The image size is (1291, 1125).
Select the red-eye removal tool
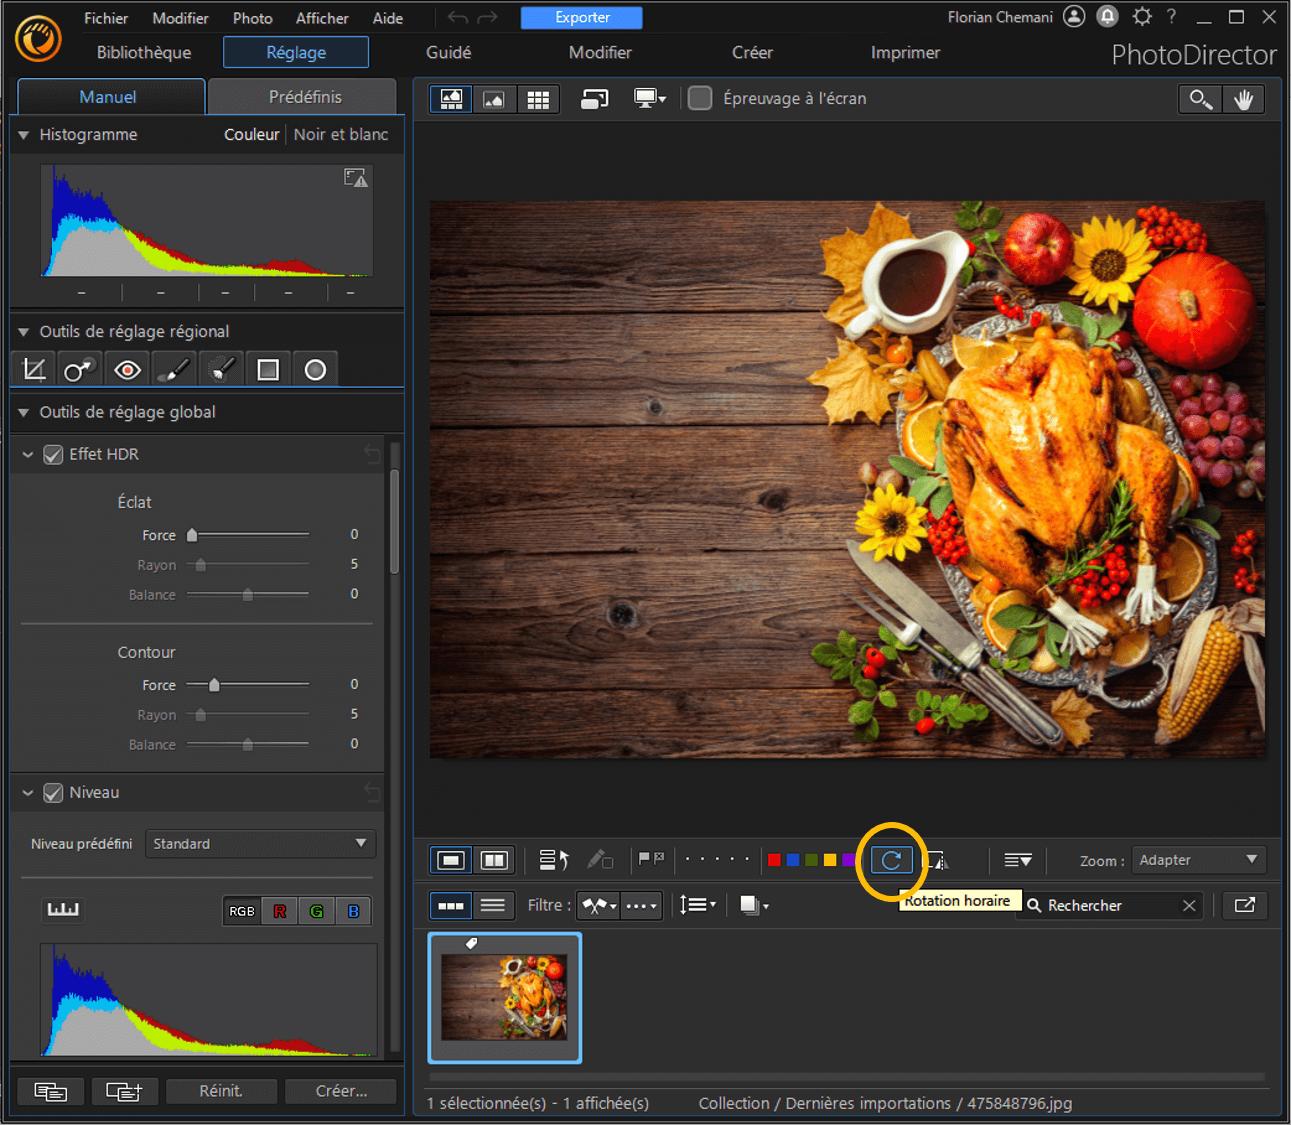pos(127,370)
